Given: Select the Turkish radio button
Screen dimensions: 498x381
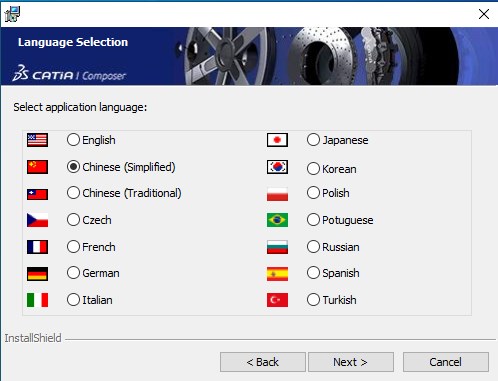Looking at the screenshot, I should point(313,300).
